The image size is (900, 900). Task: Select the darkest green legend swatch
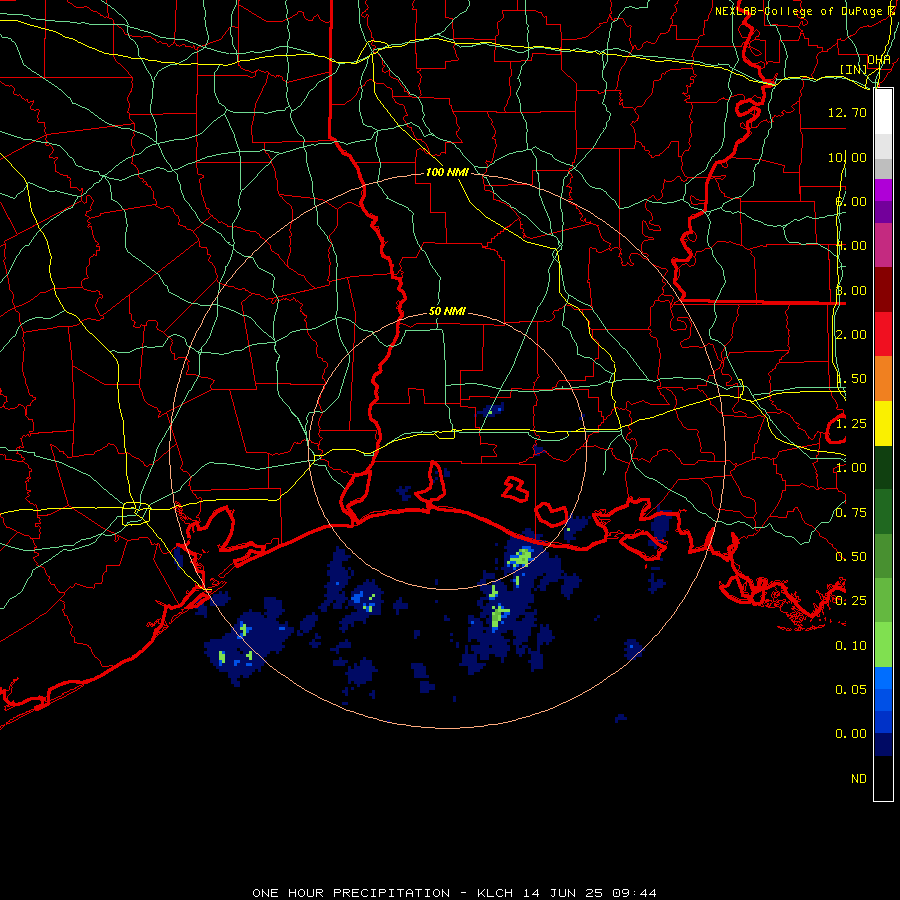883,467
